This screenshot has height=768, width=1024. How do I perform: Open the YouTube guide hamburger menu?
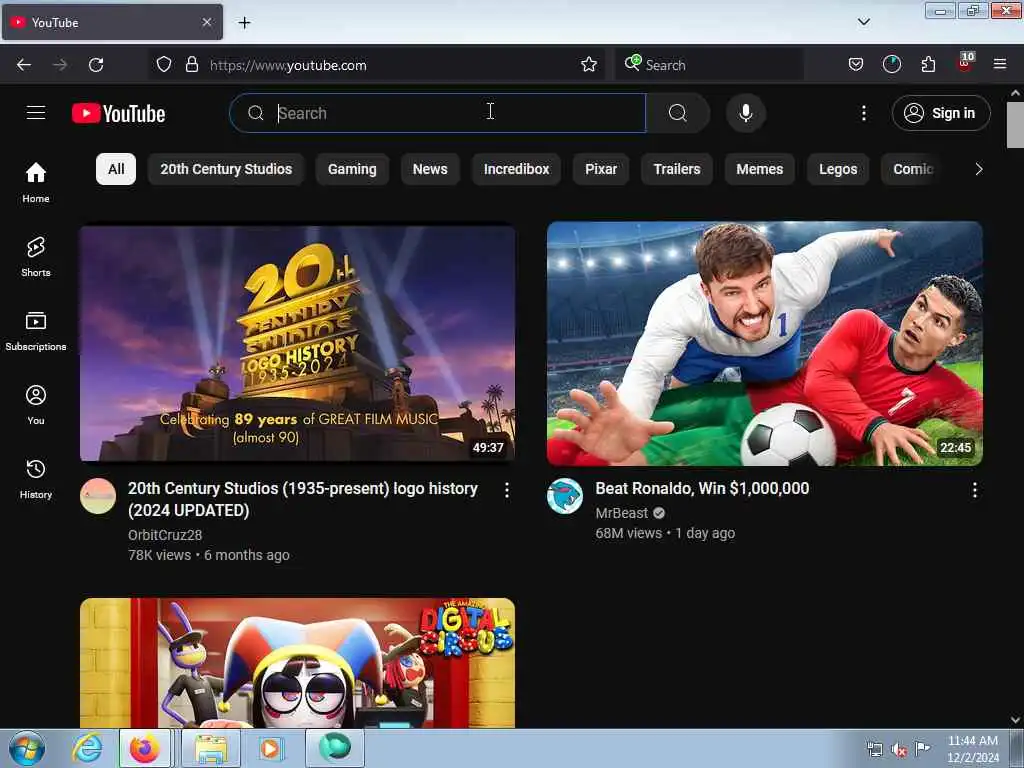pos(36,113)
